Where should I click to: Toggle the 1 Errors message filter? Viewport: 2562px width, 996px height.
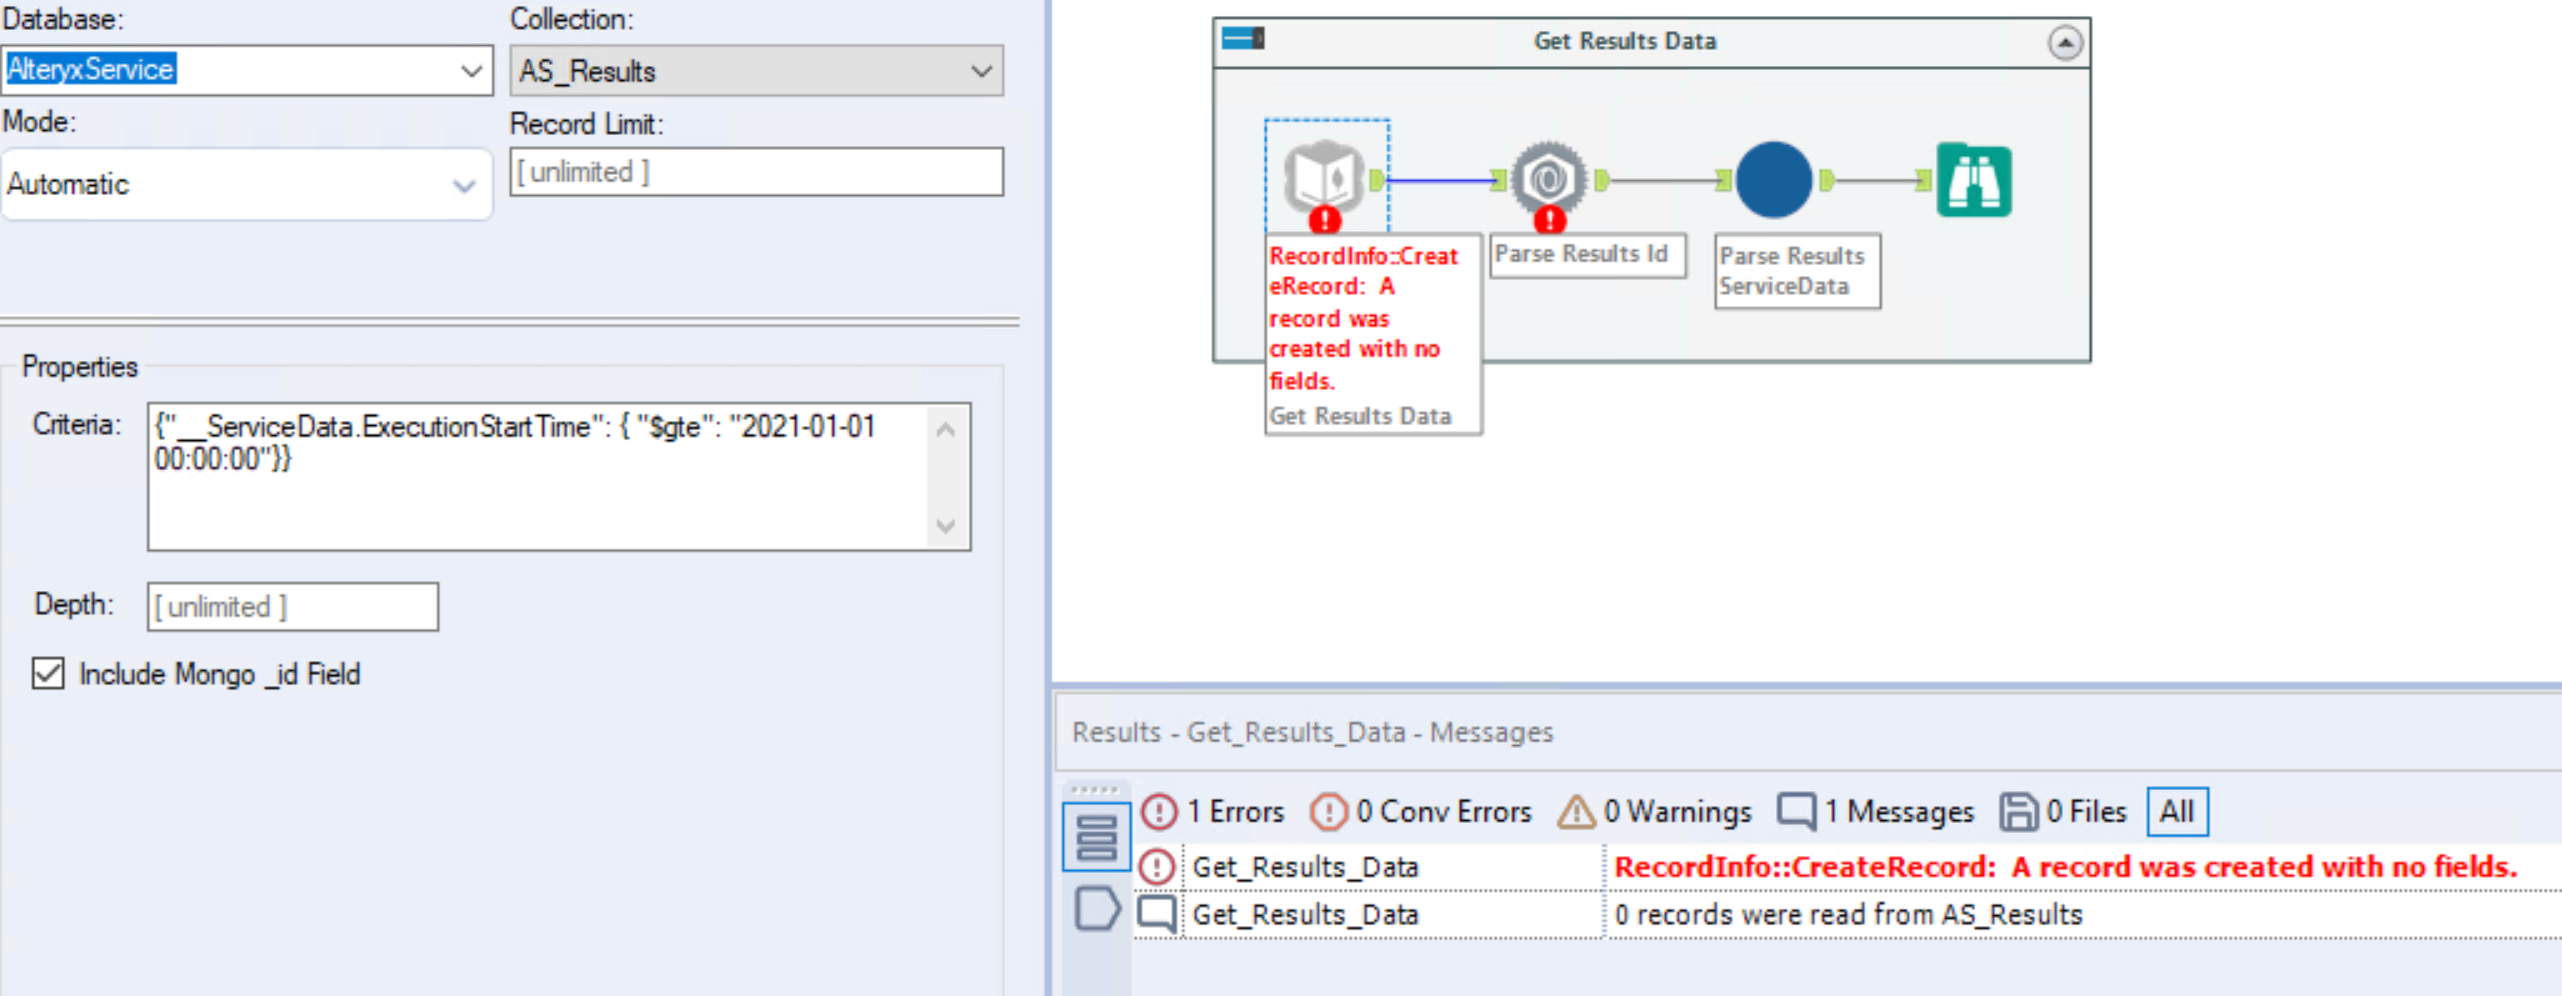[1158, 812]
